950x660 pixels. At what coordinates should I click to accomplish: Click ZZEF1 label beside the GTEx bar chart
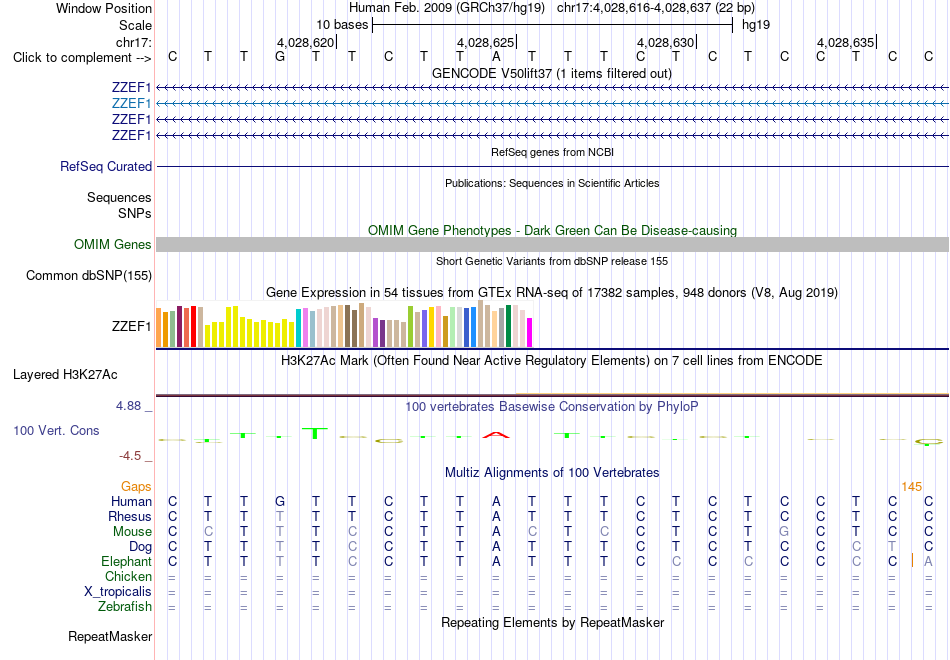tap(131, 326)
